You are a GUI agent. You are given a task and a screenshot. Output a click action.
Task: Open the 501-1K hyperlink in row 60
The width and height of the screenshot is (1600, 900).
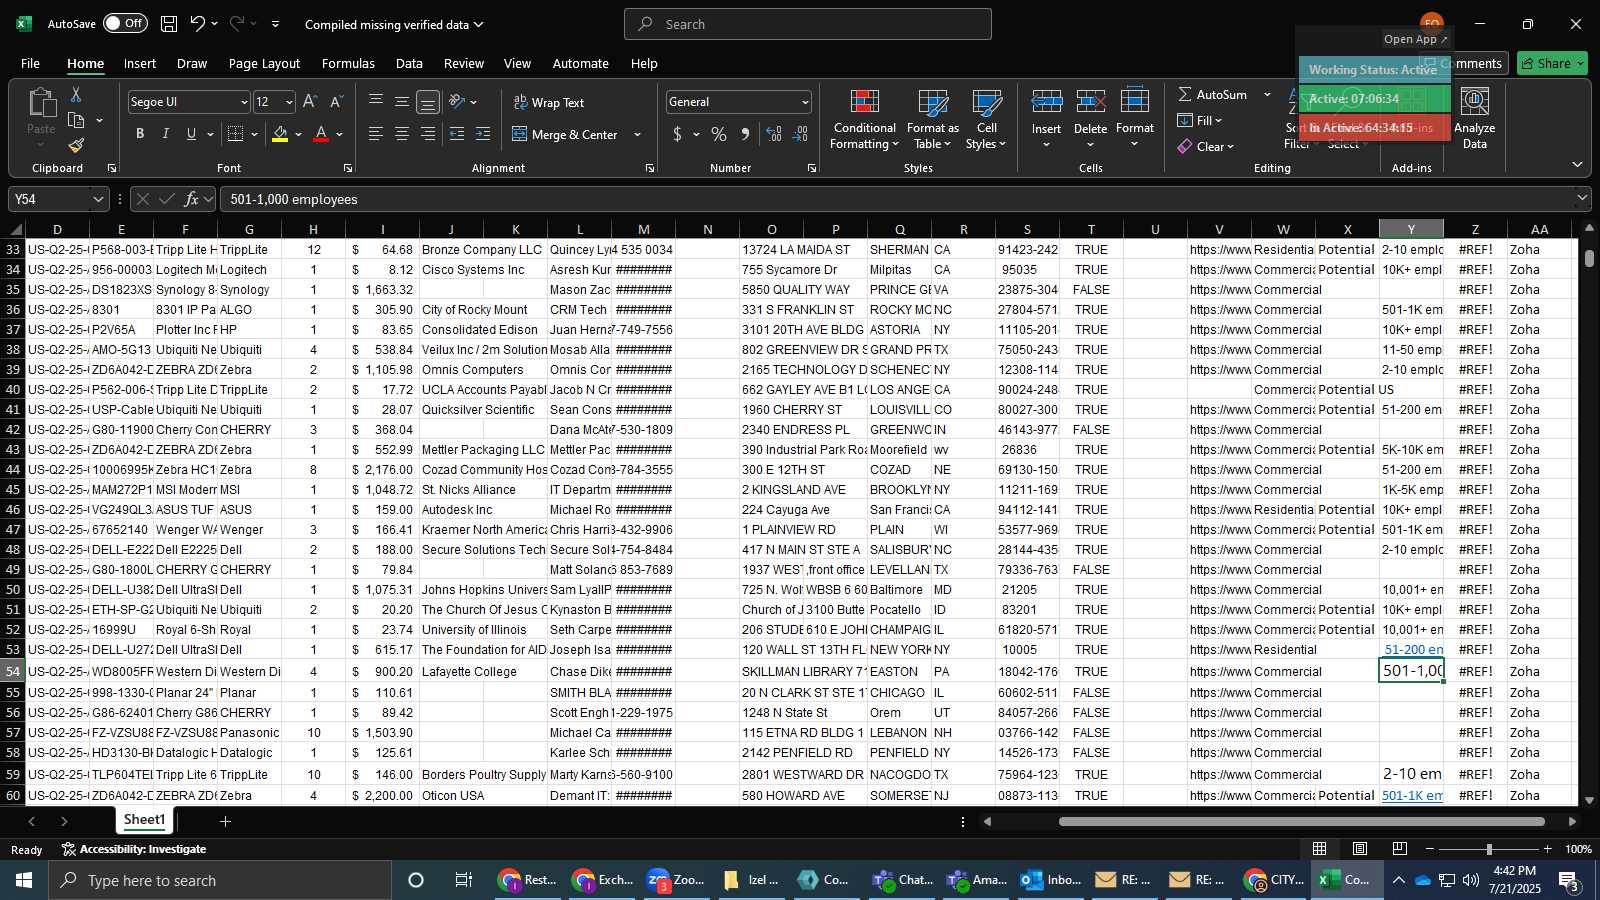(x=1412, y=795)
